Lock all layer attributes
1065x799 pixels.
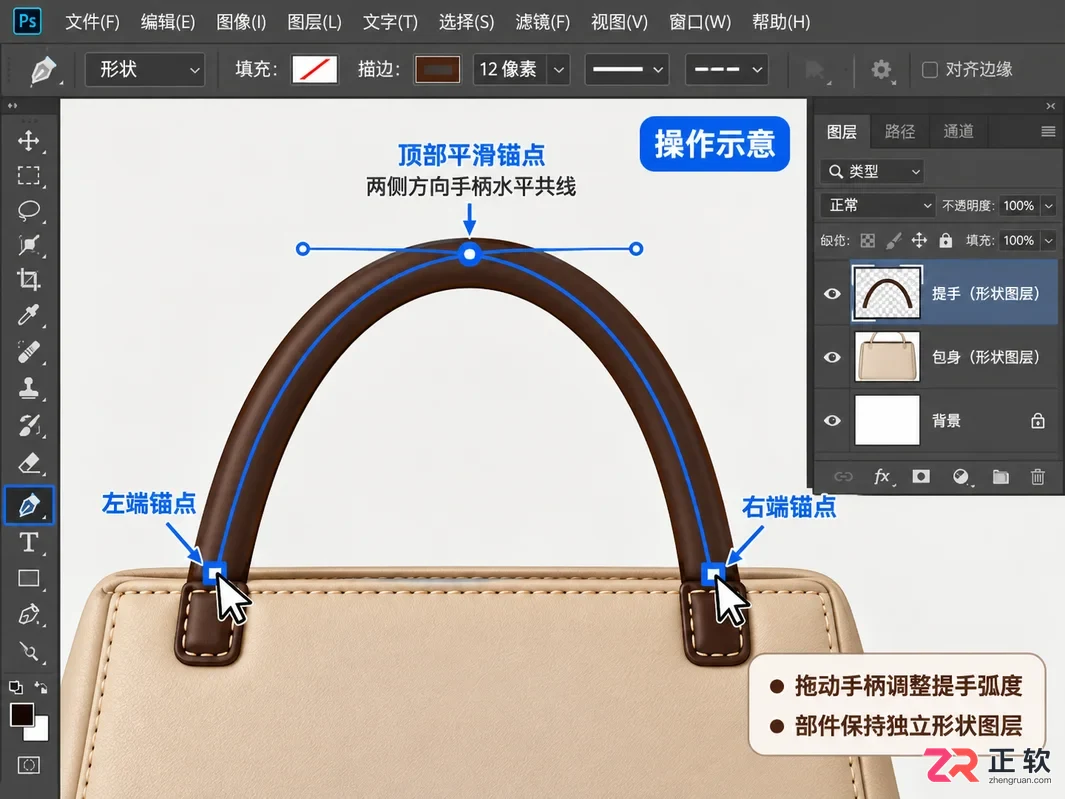pyautogui.click(x=945, y=241)
